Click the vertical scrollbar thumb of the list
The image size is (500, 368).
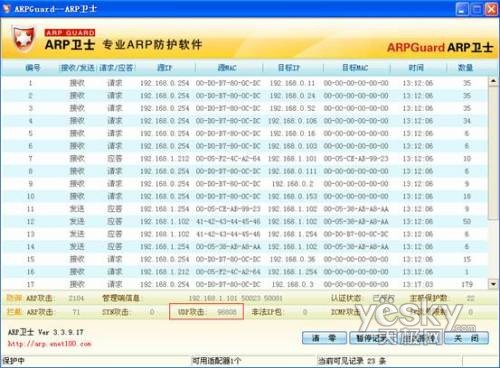pyautogui.click(x=493, y=152)
